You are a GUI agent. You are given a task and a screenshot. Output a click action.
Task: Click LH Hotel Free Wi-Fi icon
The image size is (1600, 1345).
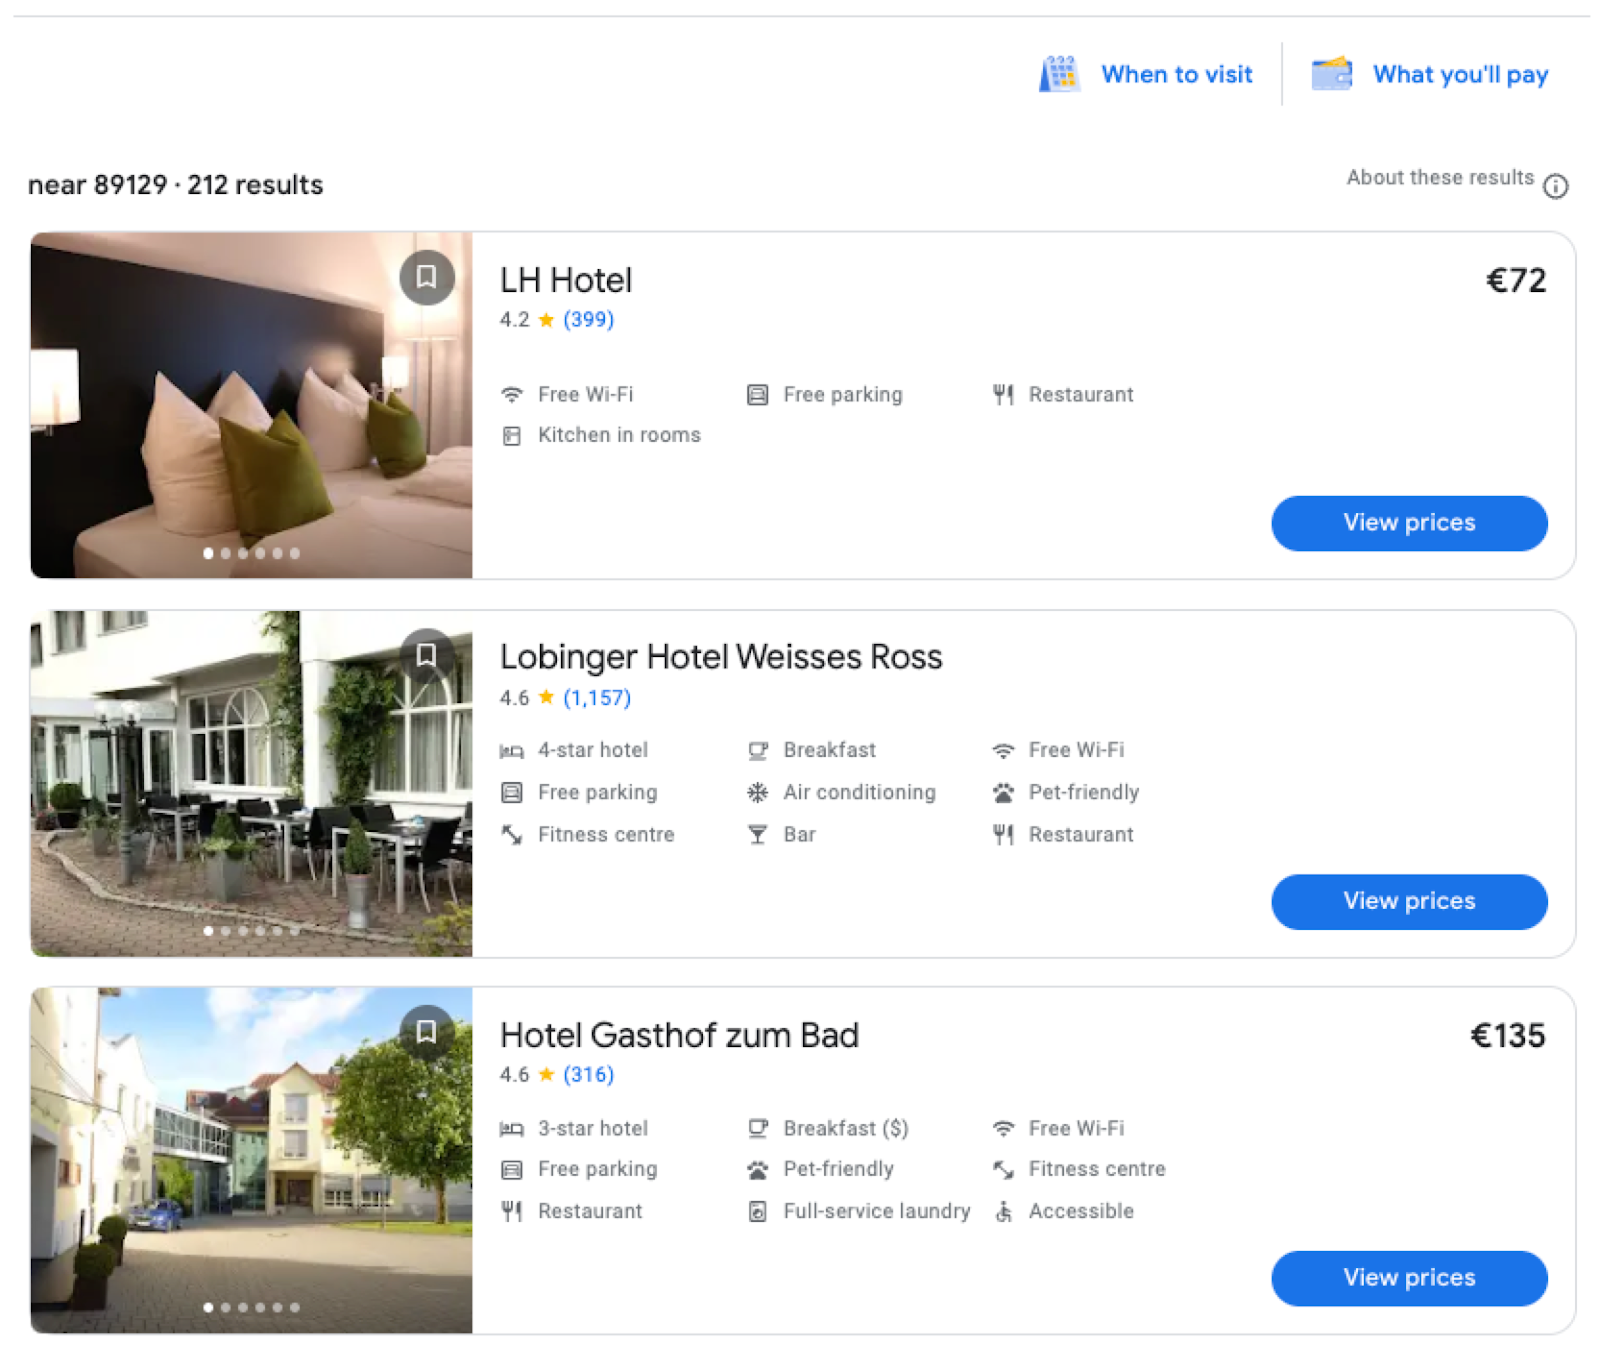coord(512,395)
